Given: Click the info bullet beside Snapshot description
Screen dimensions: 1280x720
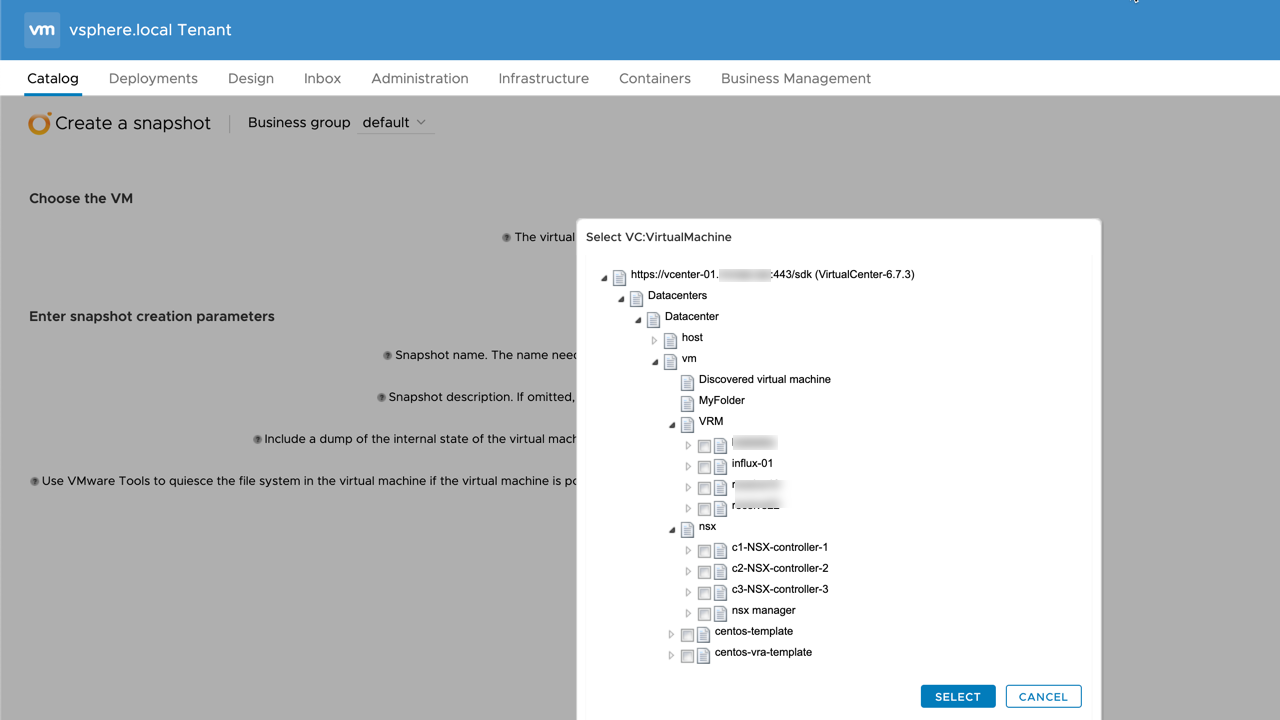Looking at the screenshot, I should 381,397.
